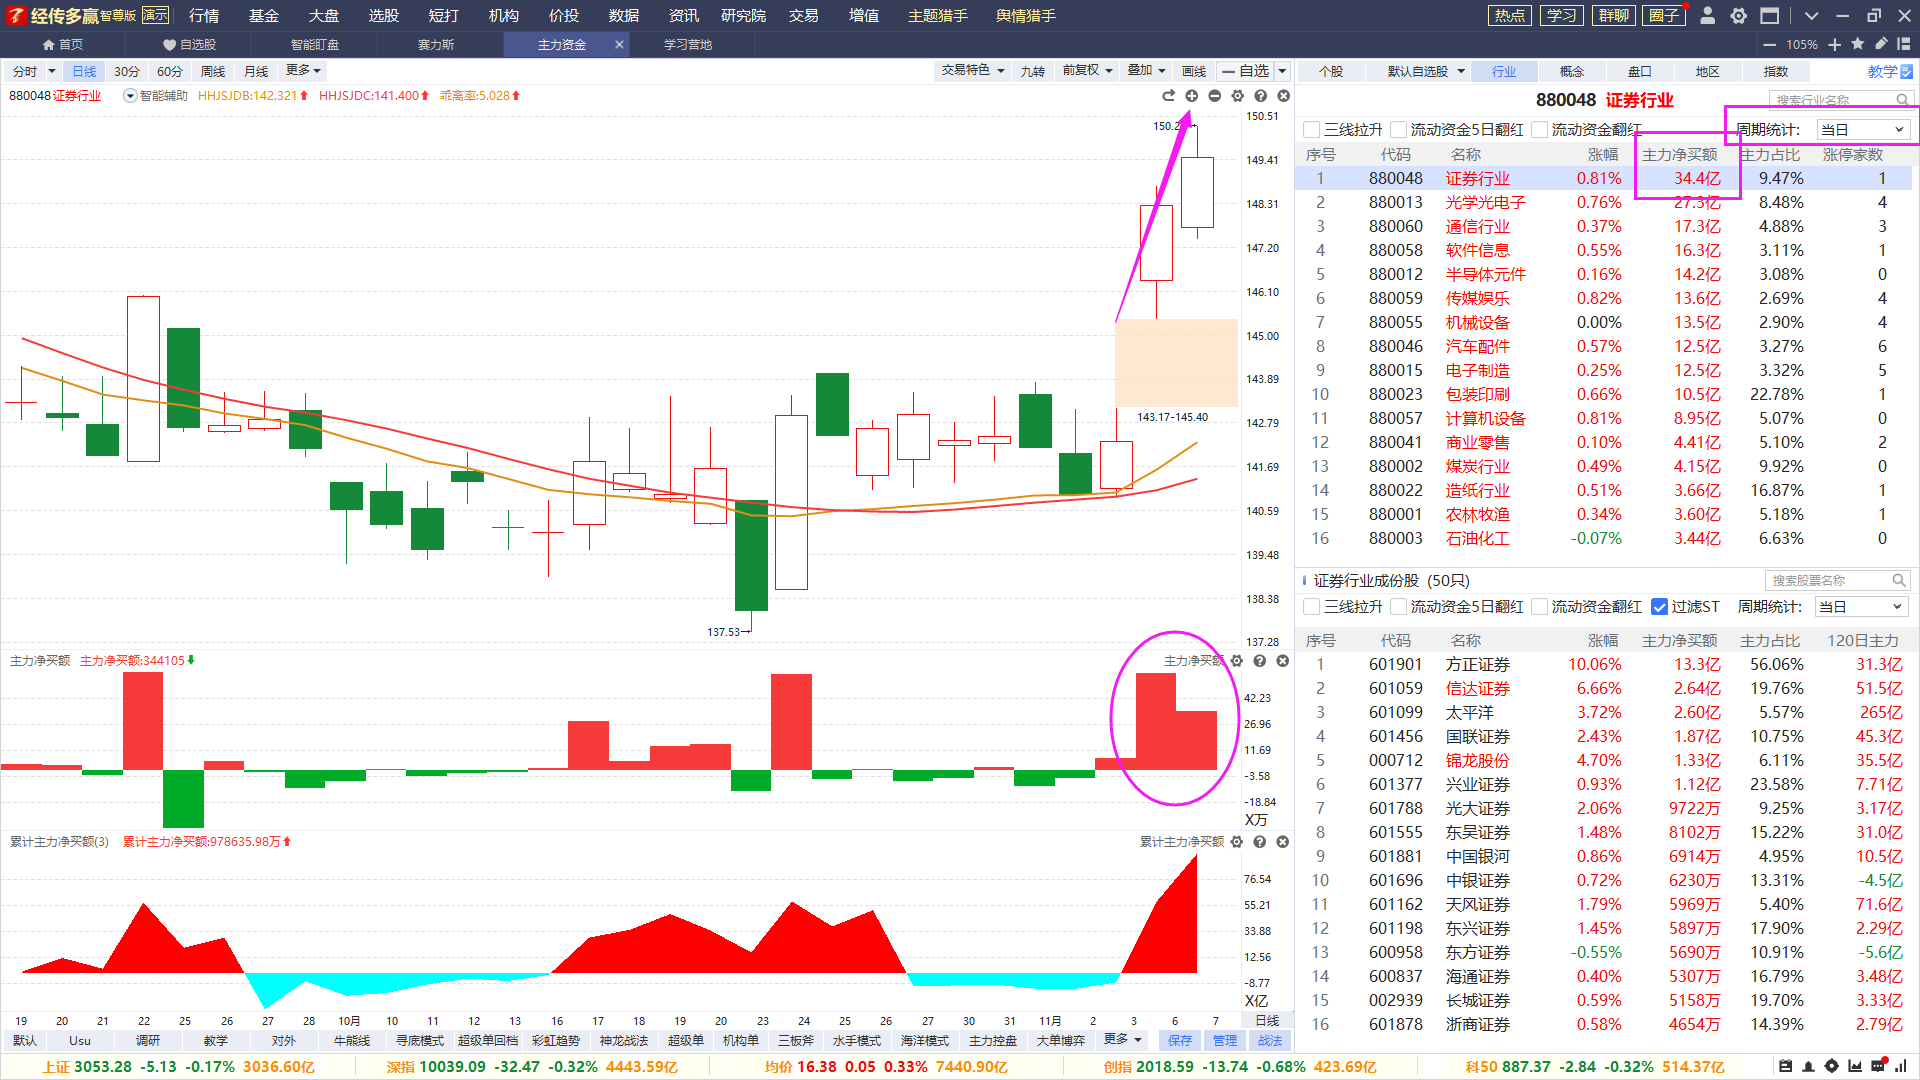Screen dimensions: 1920x1080
Task: Zoom in with the plus beside 105%
Action: [1834, 45]
